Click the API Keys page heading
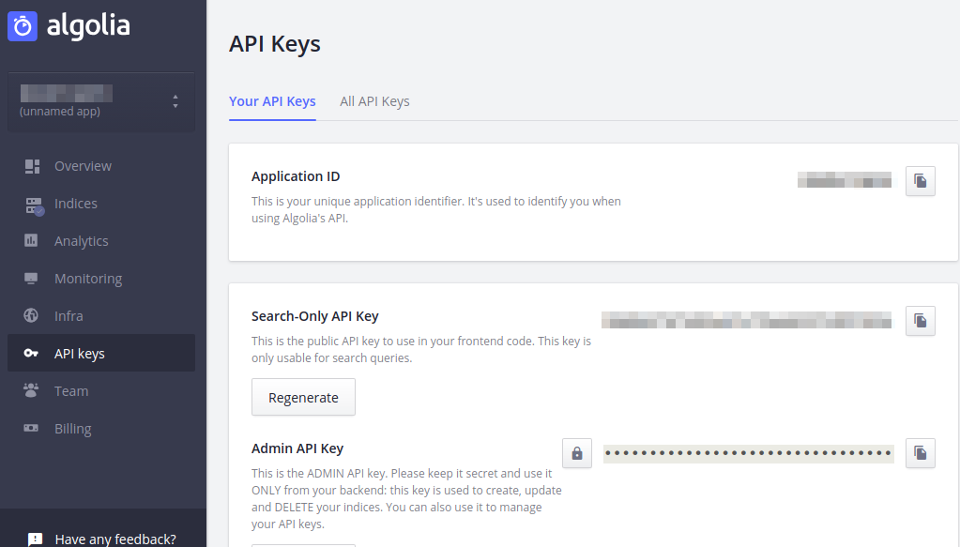The height and width of the screenshot is (547, 960). pos(274,44)
